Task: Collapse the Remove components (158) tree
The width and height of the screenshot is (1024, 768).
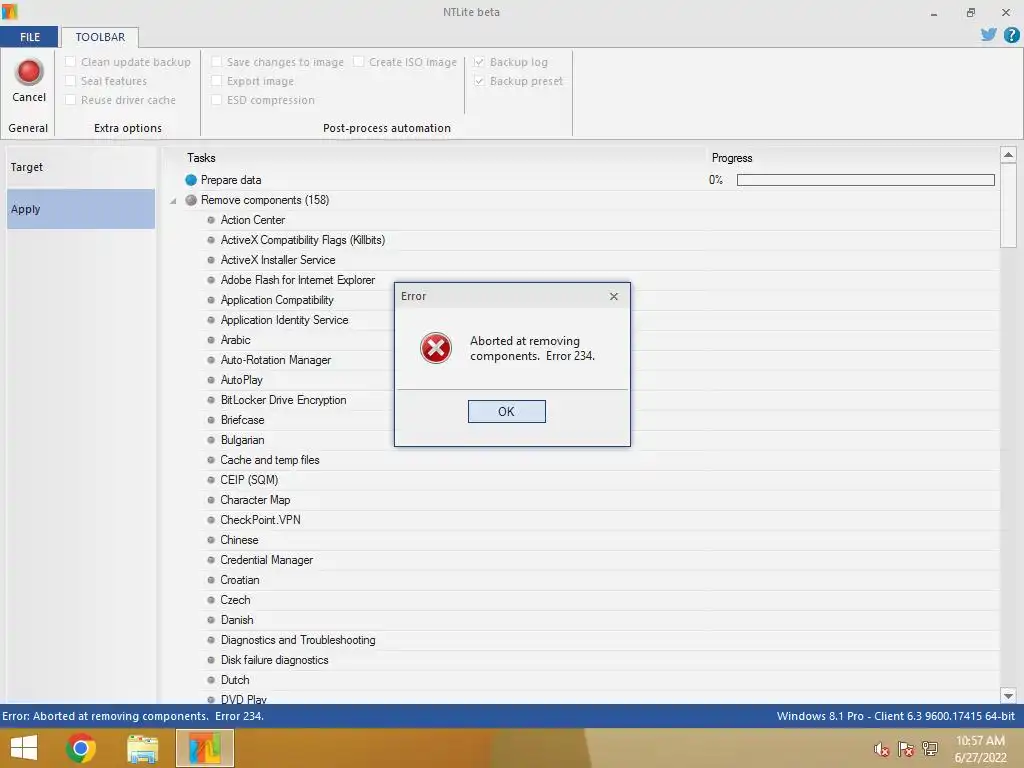Action: click(173, 200)
